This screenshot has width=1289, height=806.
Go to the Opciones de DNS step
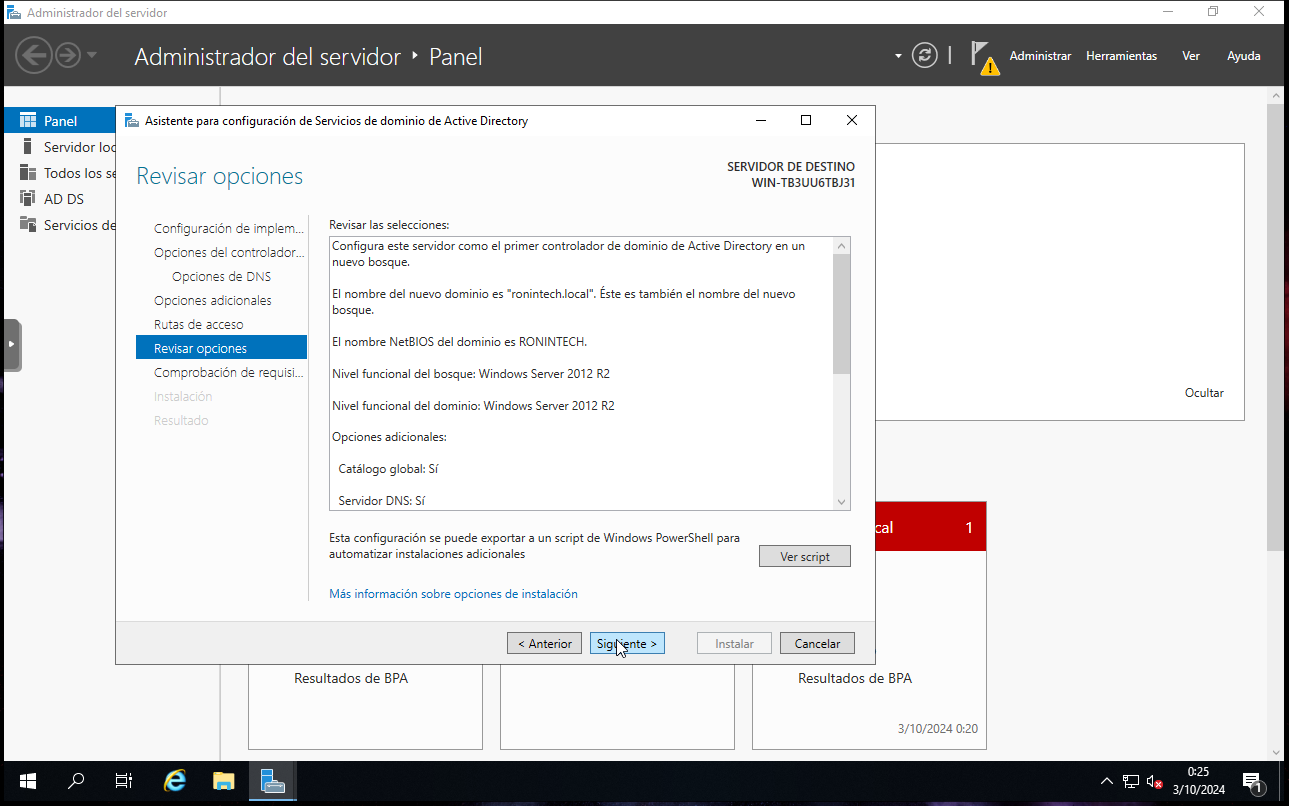coord(221,276)
